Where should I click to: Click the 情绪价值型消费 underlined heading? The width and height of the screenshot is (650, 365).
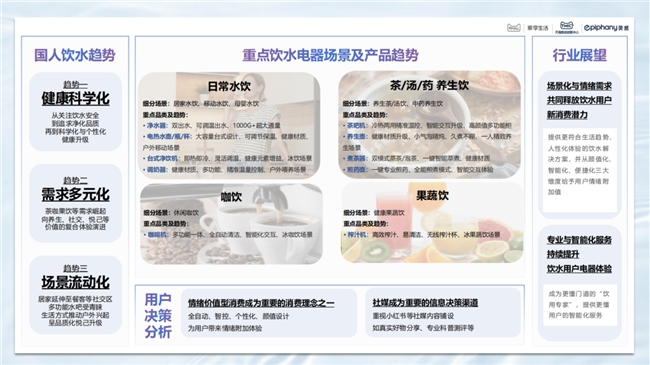point(261,303)
